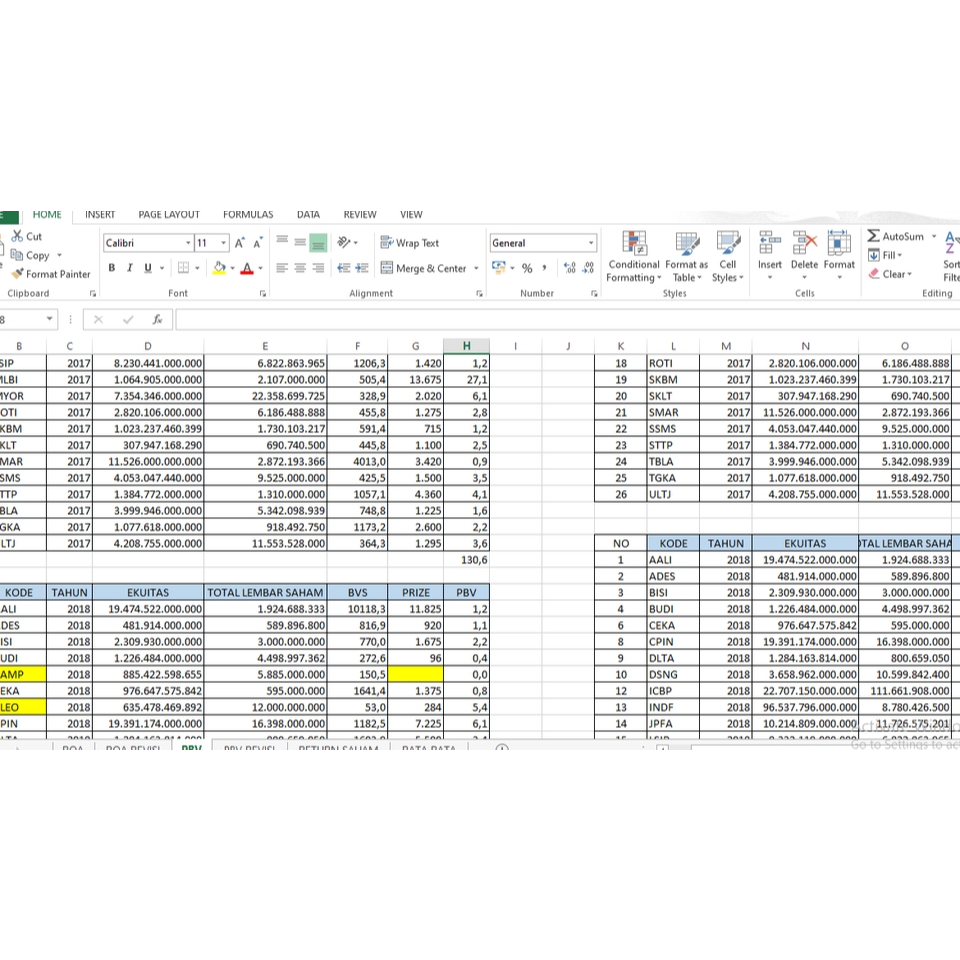Screen dimensions: 960x960
Task: Click the Delete cells icon
Action: tap(804, 242)
